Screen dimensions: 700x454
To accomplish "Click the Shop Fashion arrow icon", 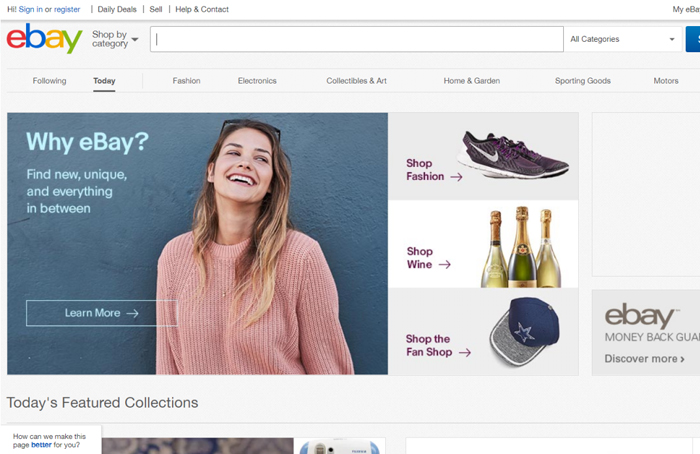I will (456, 177).
